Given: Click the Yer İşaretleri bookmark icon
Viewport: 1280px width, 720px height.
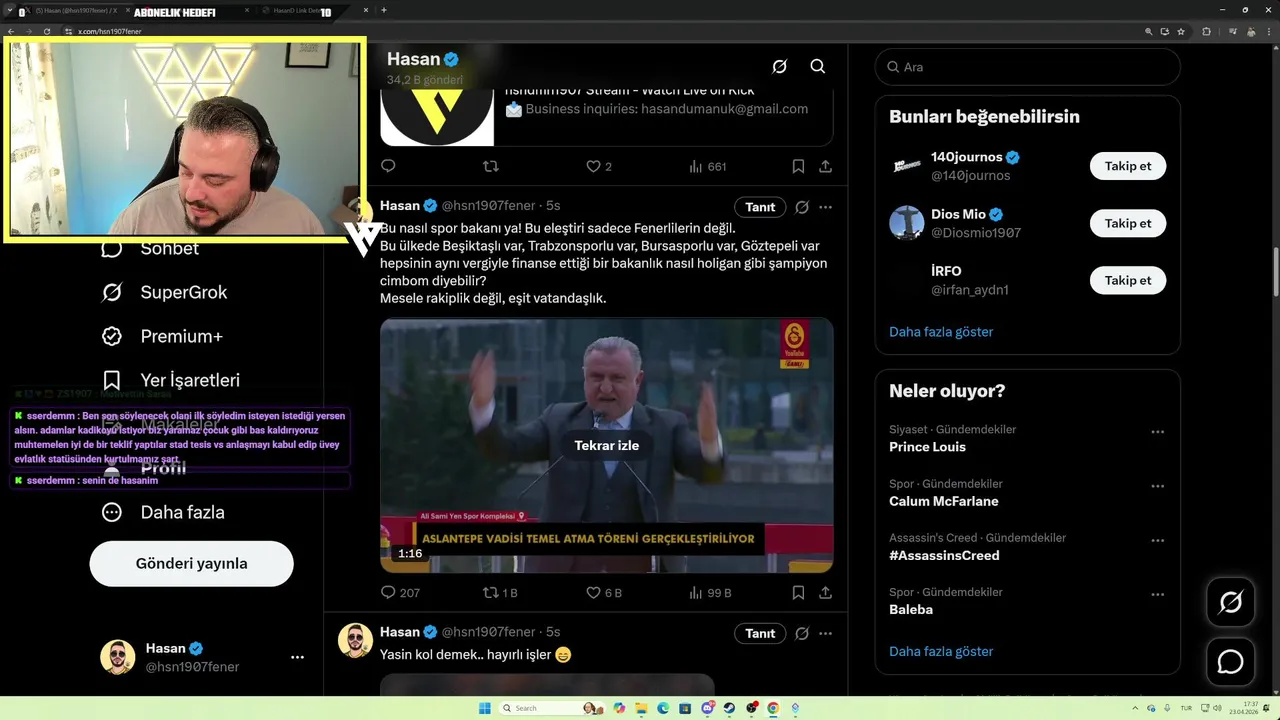Looking at the screenshot, I should click(112, 380).
